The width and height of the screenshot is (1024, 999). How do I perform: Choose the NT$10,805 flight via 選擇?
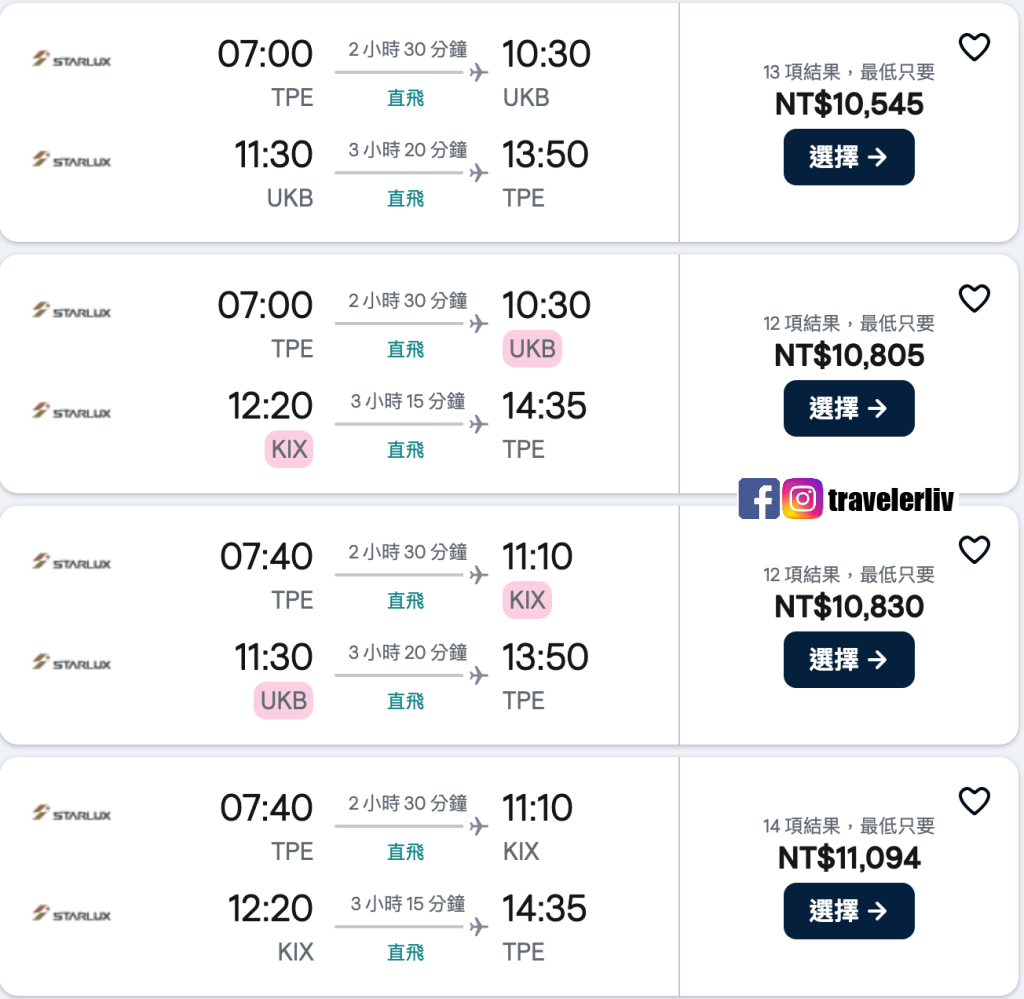click(x=848, y=408)
